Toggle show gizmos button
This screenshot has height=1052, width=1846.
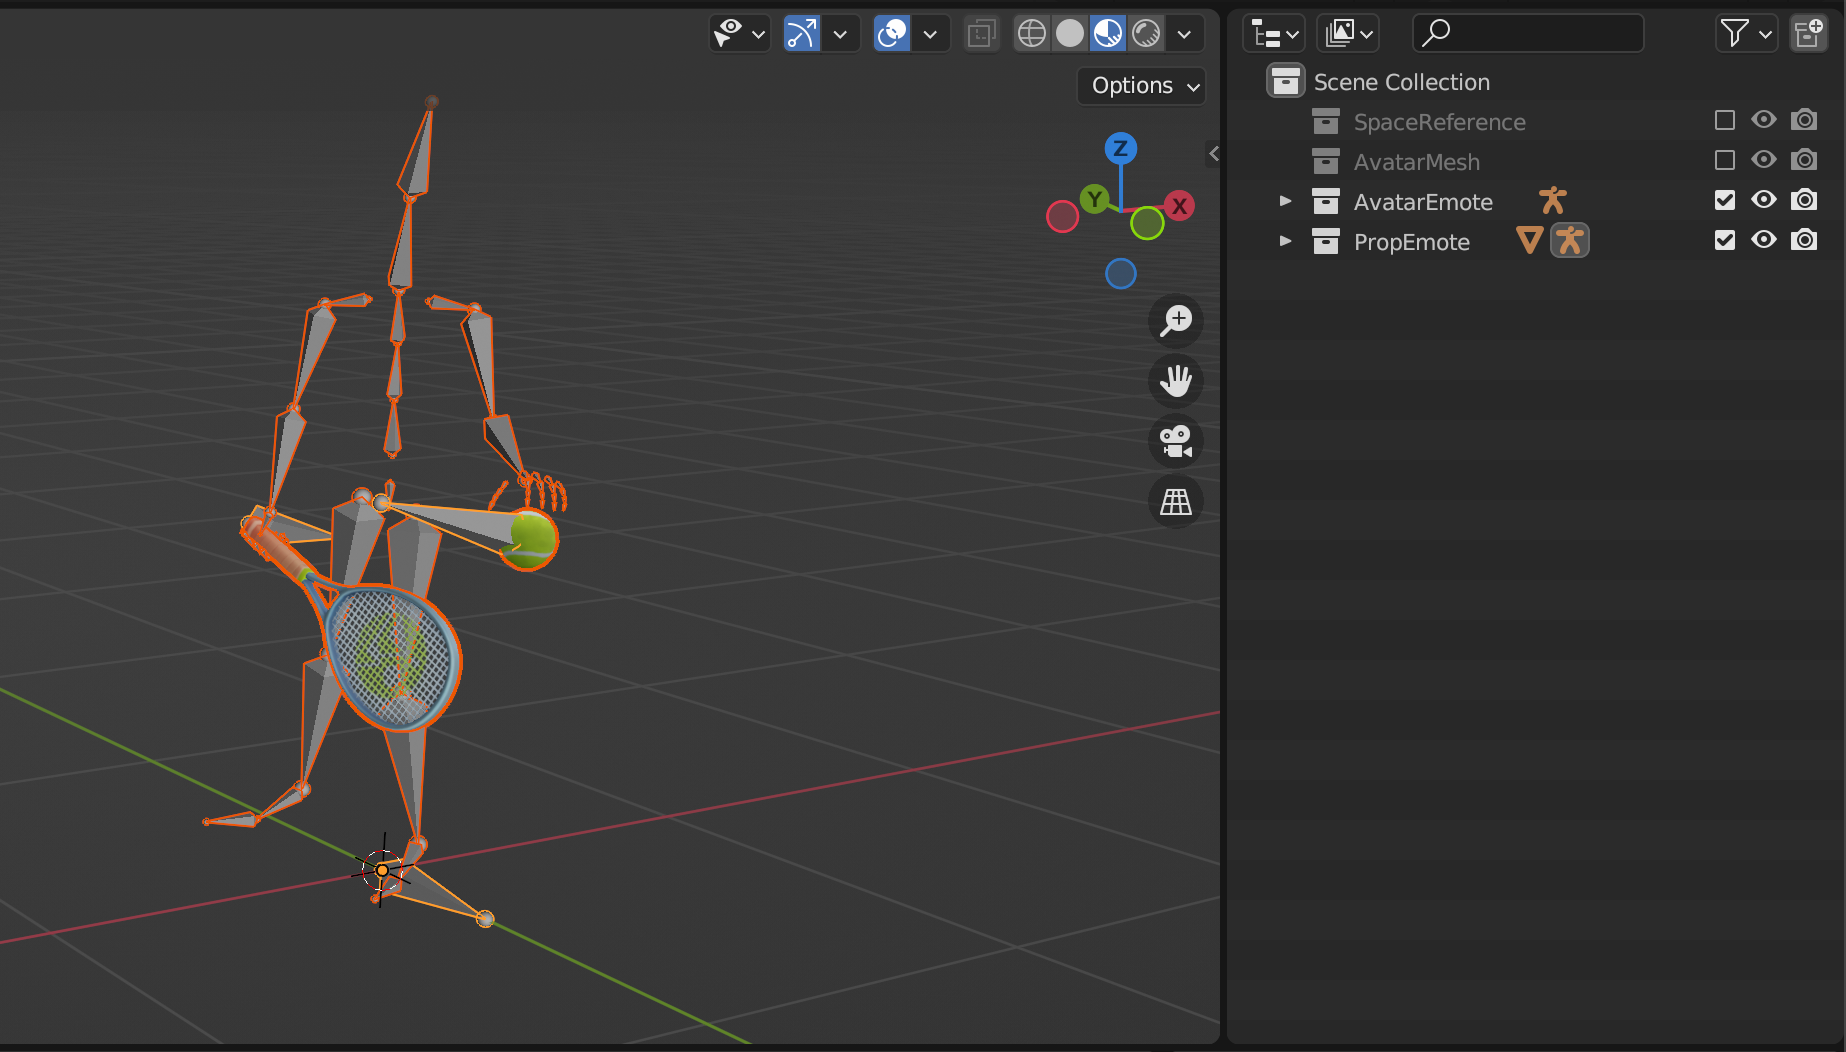point(801,34)
